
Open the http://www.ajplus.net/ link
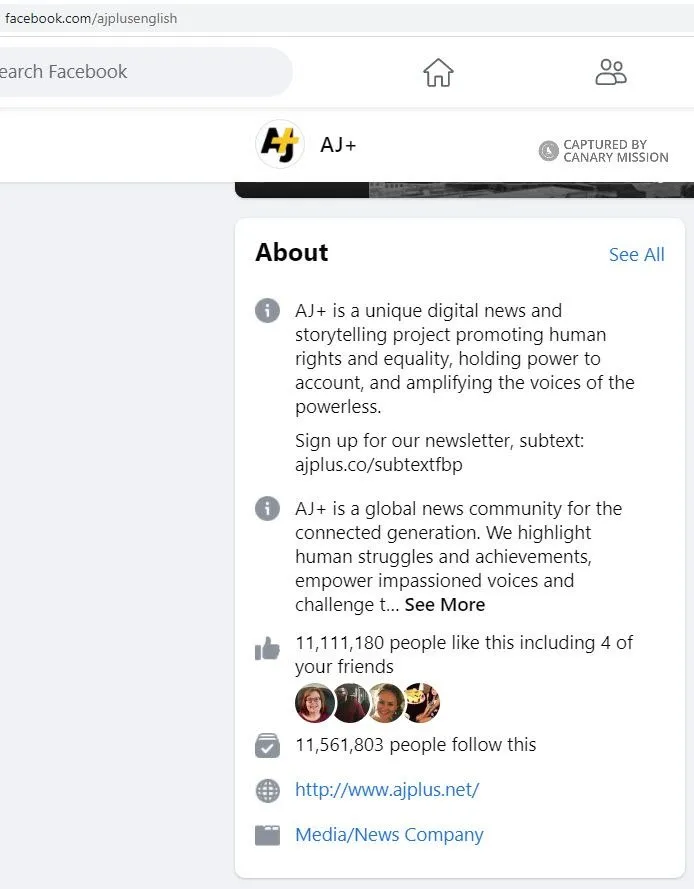click(x=387, y=790)
